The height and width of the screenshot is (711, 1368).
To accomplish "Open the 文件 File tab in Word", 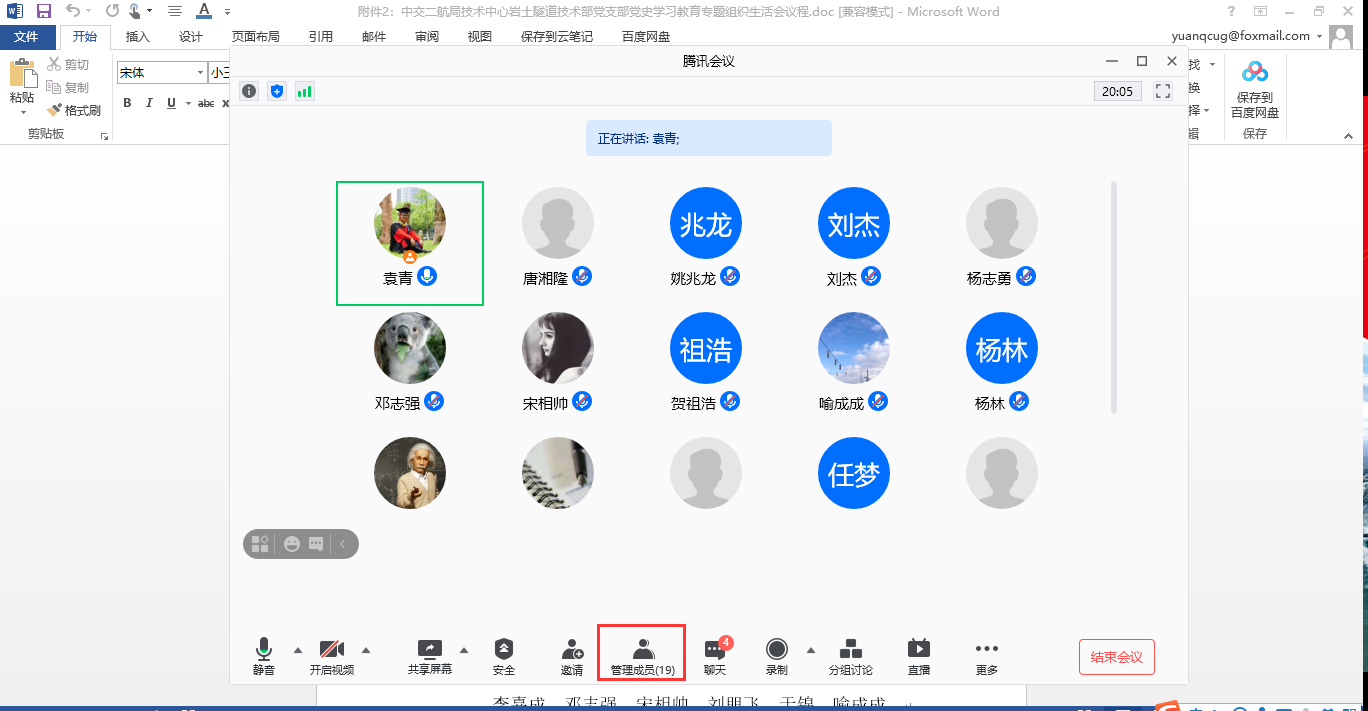I will coord(27,37).
